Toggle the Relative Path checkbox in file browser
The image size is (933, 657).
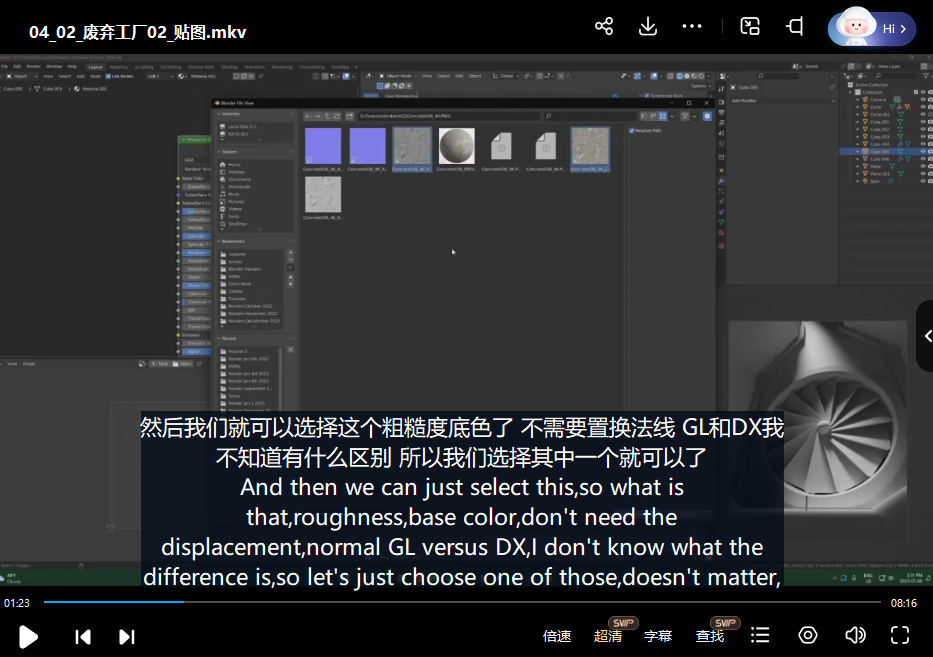pyautogui.click(x=632, y=130)
